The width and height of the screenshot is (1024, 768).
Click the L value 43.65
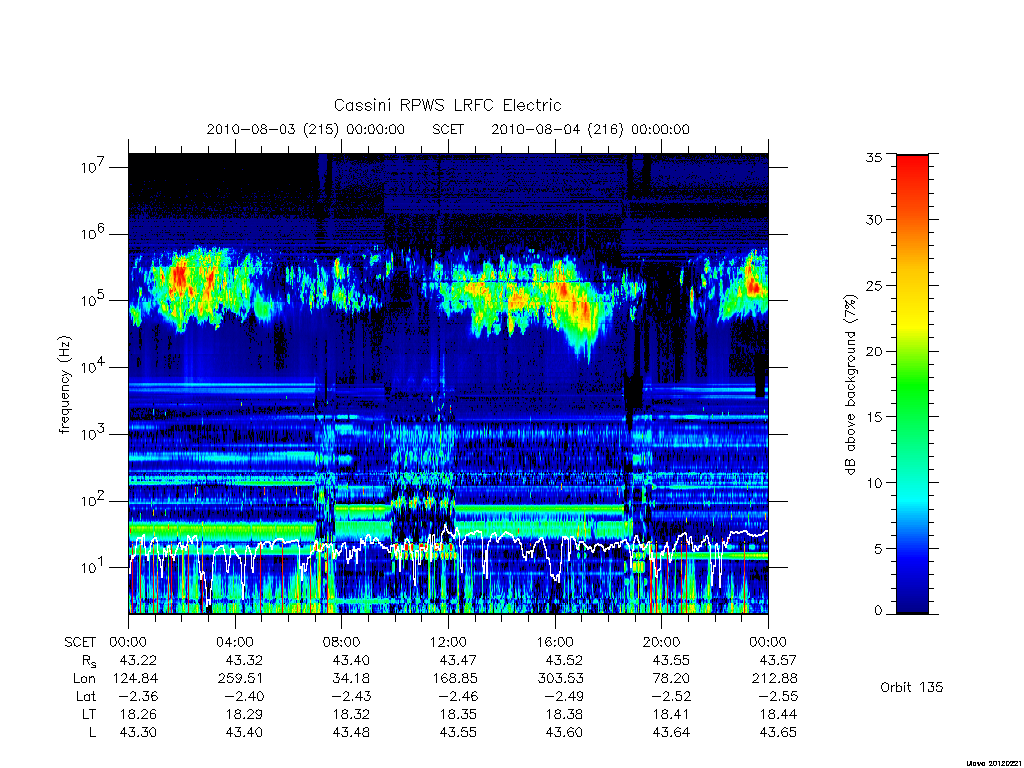tap(778, 732)
